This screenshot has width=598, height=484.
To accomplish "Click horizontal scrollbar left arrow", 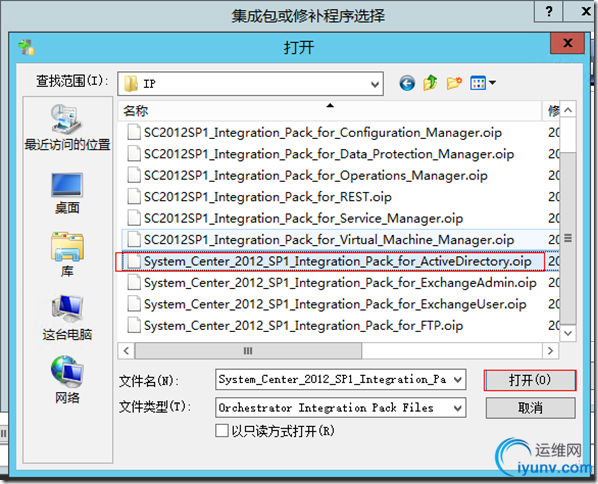I will tap(127, 351).
